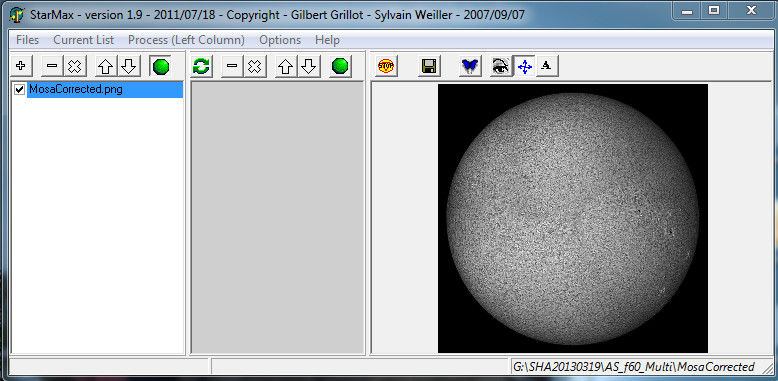
Task: Open the Files menu
Action: (x=27, y=40)
